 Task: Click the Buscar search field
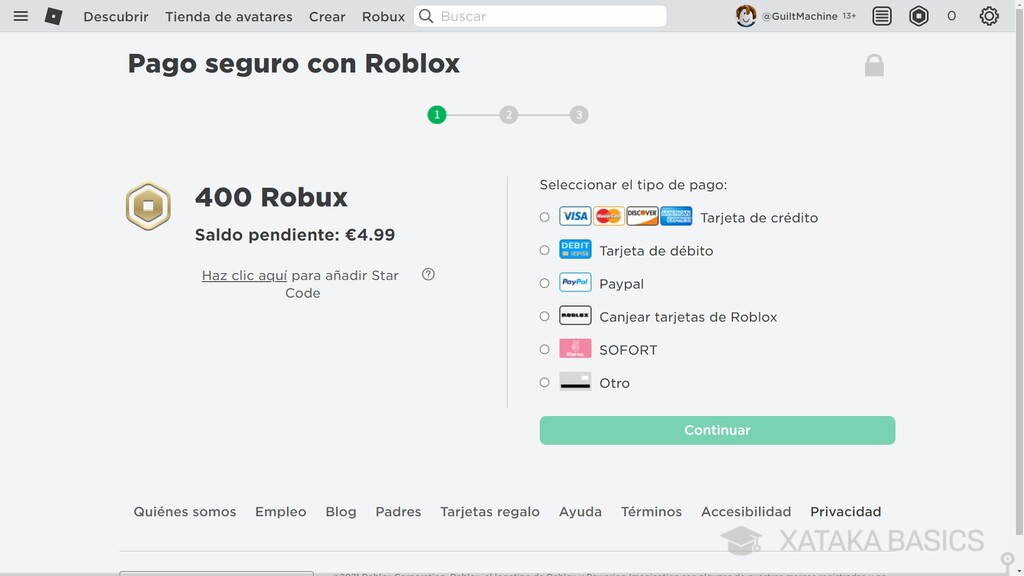click(540, 16)
